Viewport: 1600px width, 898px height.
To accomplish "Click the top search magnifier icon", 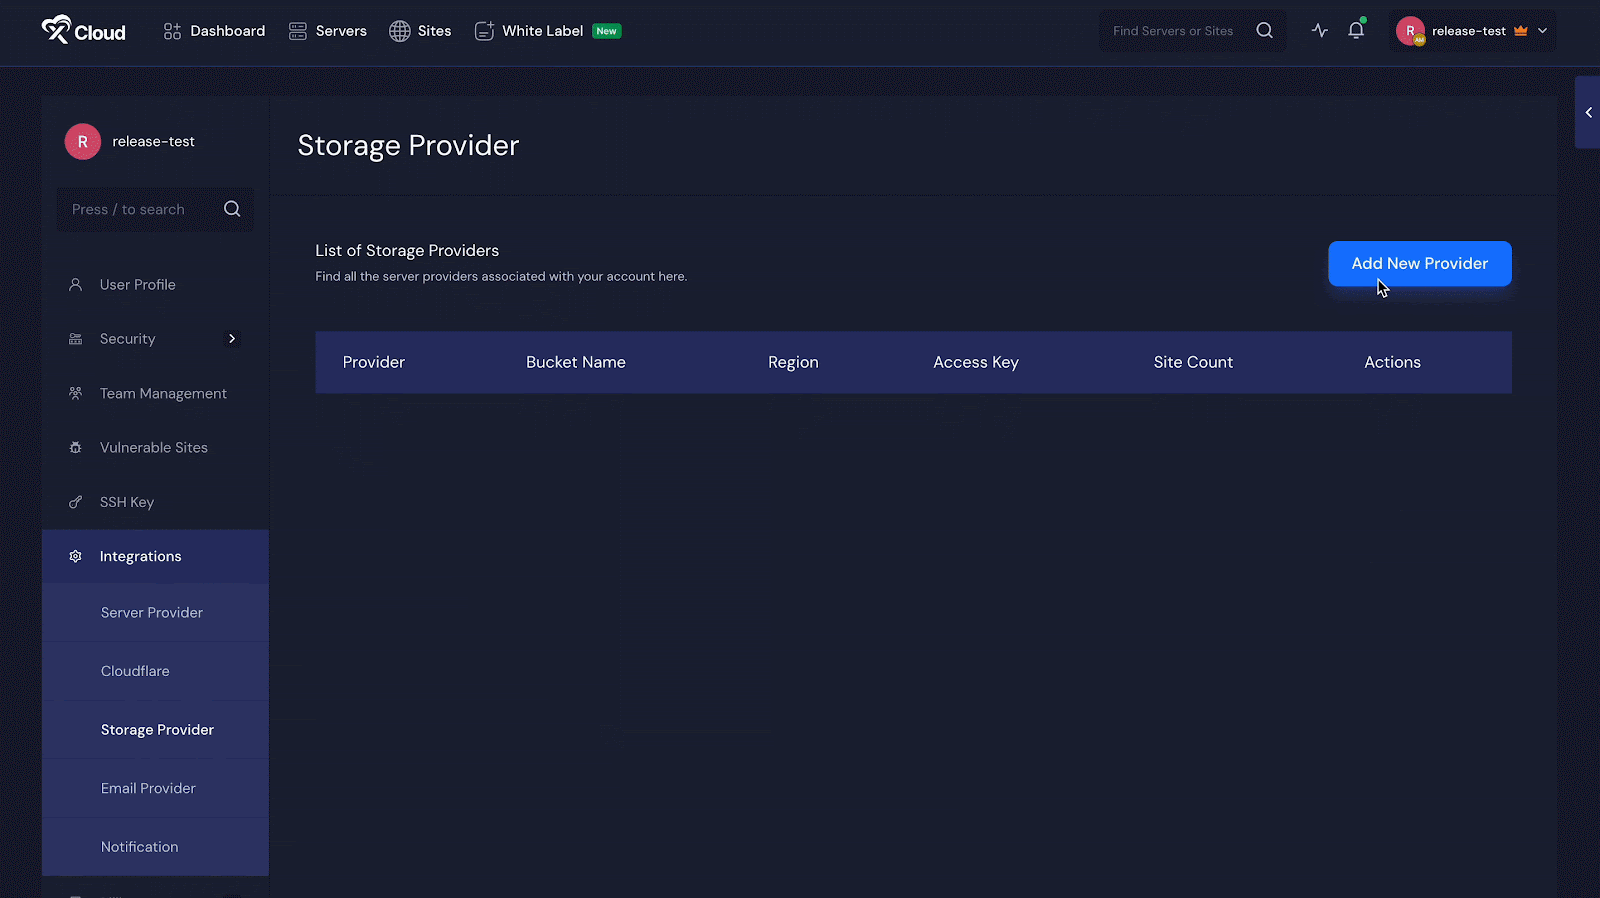I will [x=1265, y=31].
